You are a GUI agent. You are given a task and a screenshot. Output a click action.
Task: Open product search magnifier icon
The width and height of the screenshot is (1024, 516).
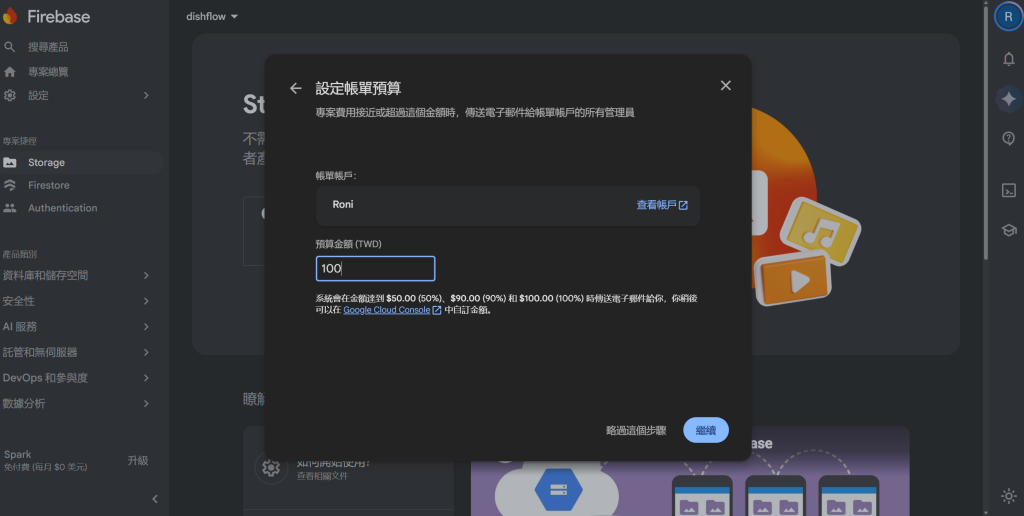tap(10, 47)
